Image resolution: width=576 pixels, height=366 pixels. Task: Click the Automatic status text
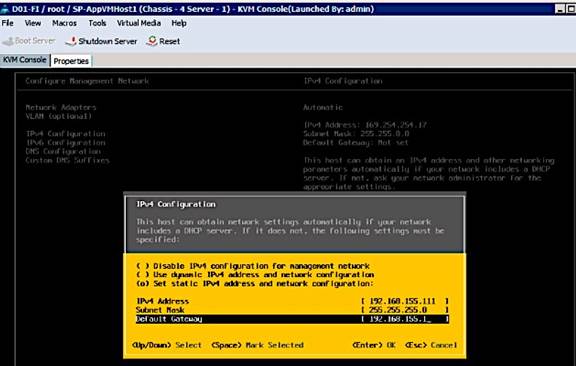[323, 108]
